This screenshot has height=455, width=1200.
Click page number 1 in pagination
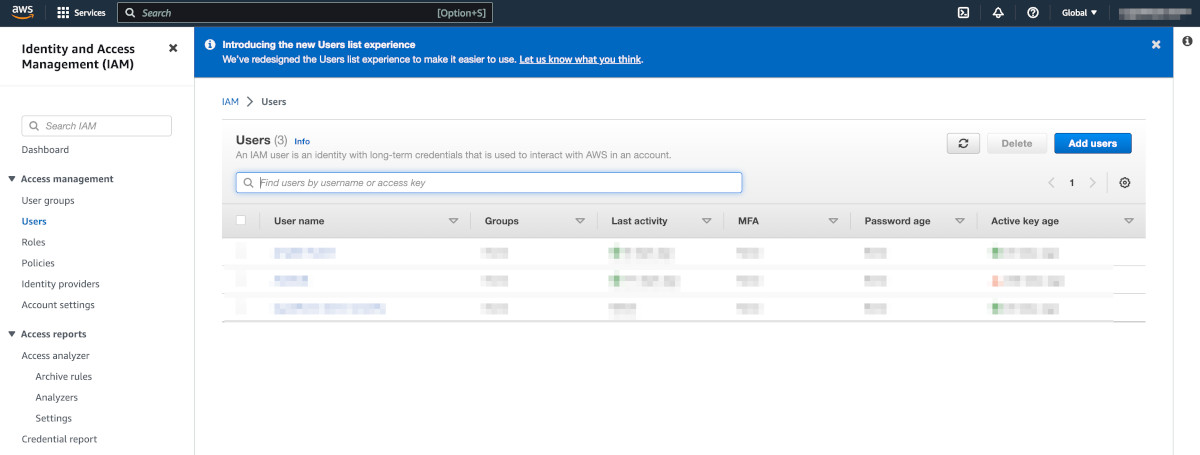click(1072, 183)
